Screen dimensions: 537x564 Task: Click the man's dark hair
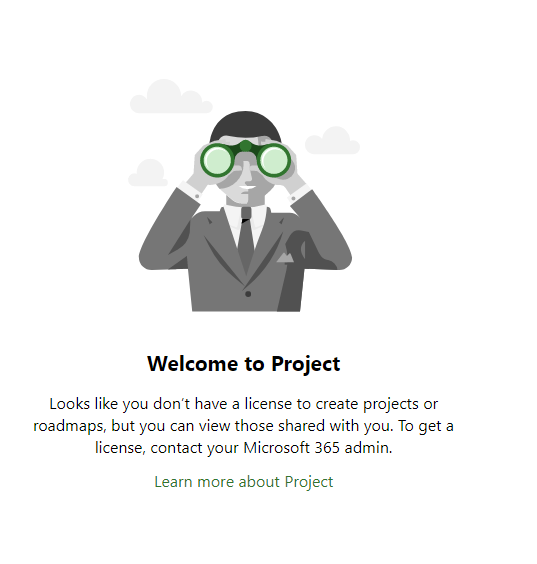(245, 126)
